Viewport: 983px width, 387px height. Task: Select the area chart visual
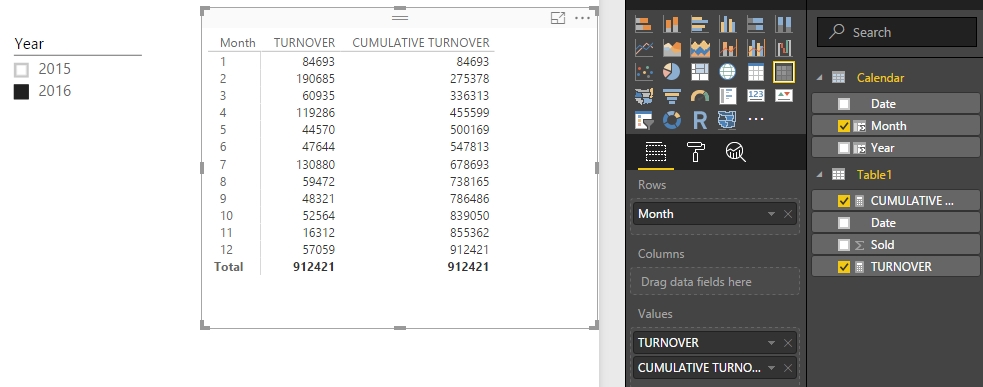coord(671,48)
